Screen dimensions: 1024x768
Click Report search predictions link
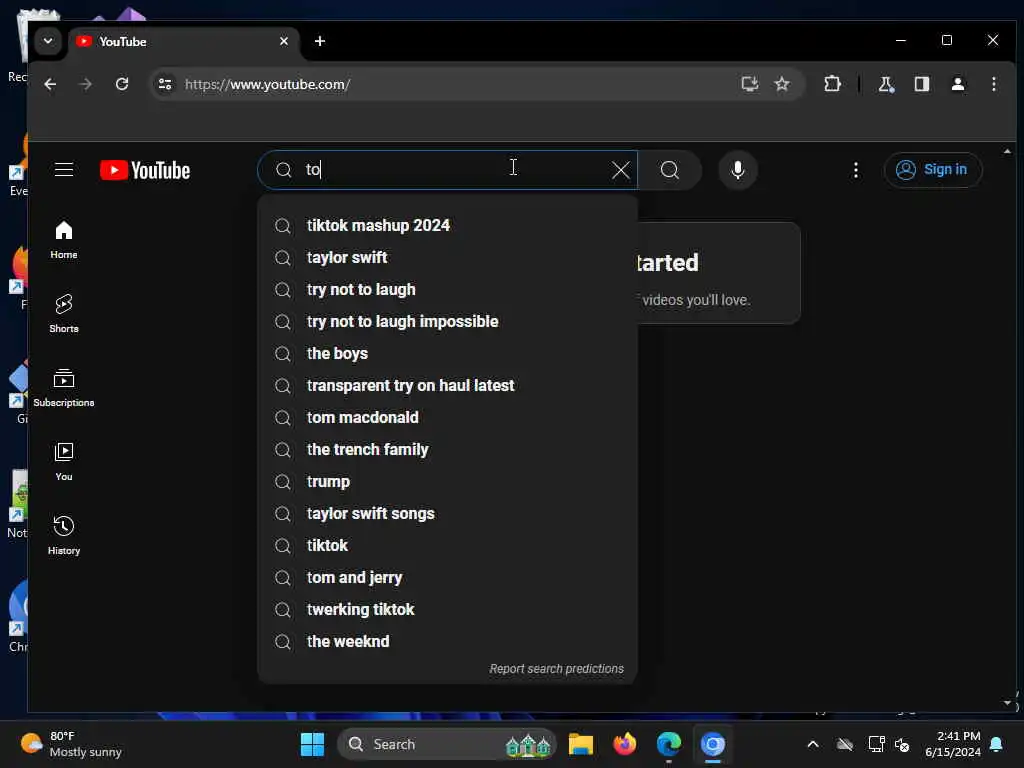tap(556, 669)
